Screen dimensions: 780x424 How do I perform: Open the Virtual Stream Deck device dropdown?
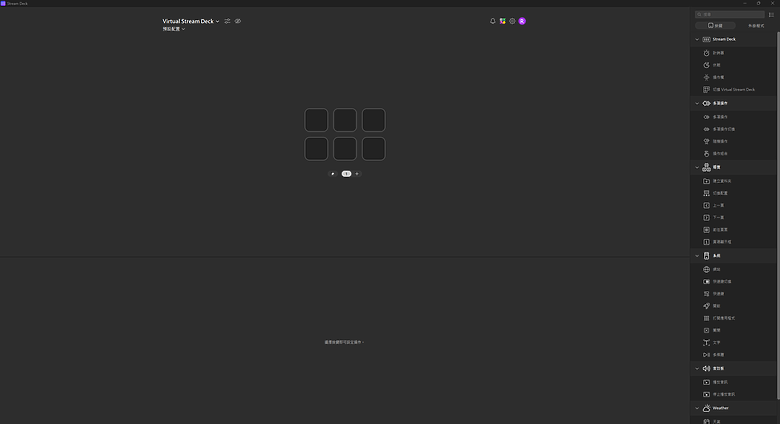(191, 21)
